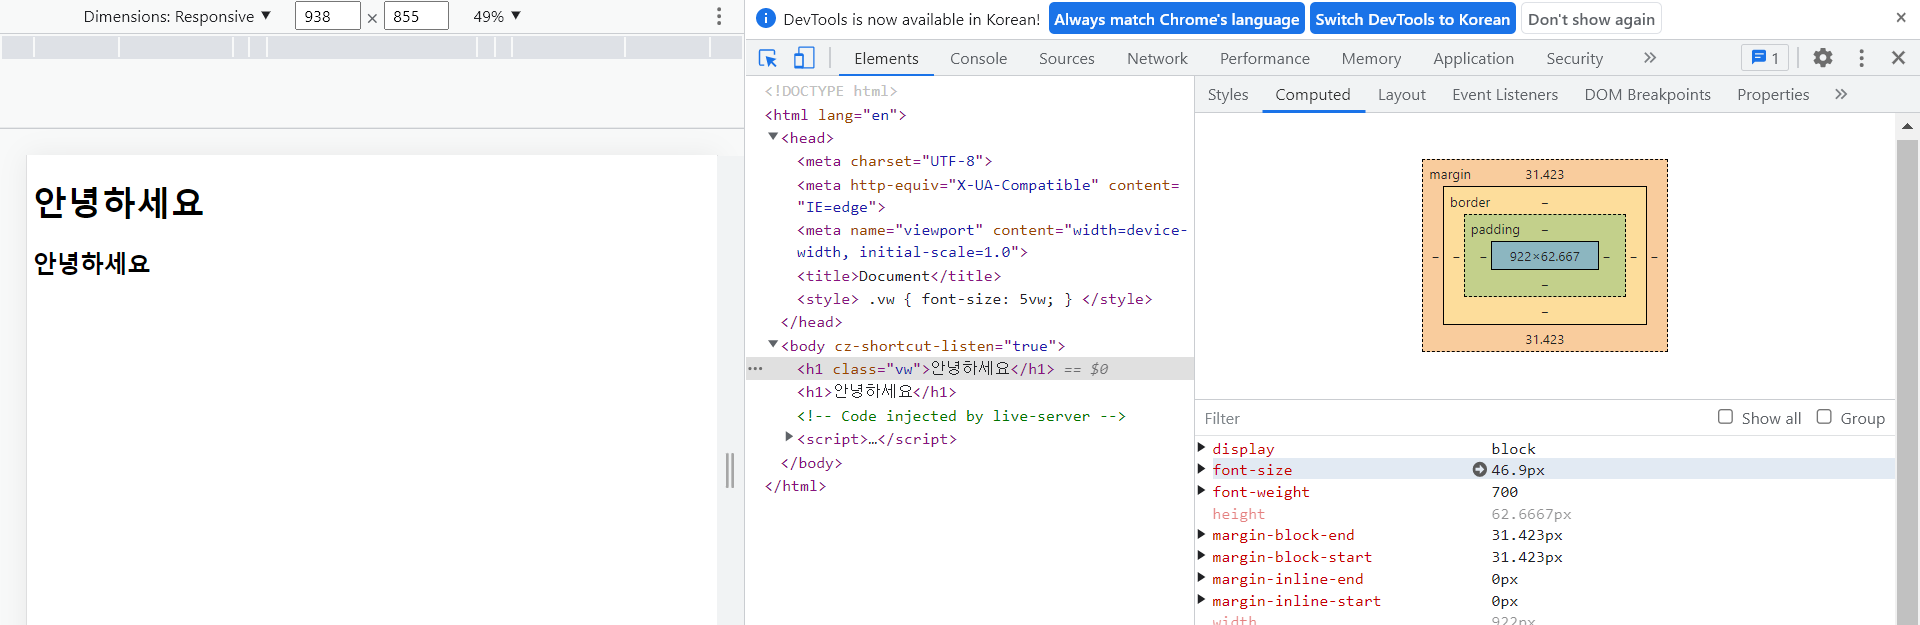Expand the script element node

tap(789, 437)
